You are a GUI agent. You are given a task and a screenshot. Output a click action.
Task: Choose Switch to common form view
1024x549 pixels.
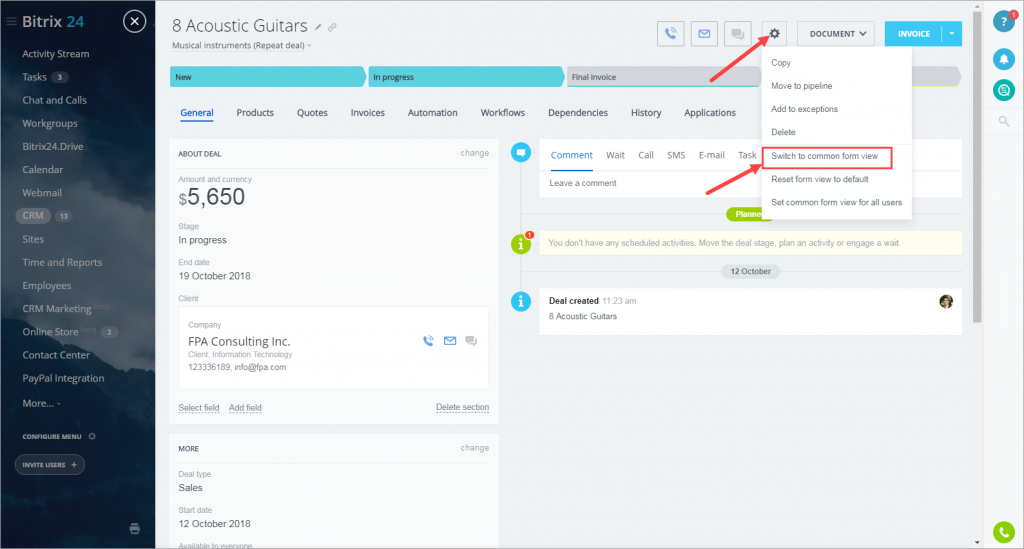click(824, 156)
